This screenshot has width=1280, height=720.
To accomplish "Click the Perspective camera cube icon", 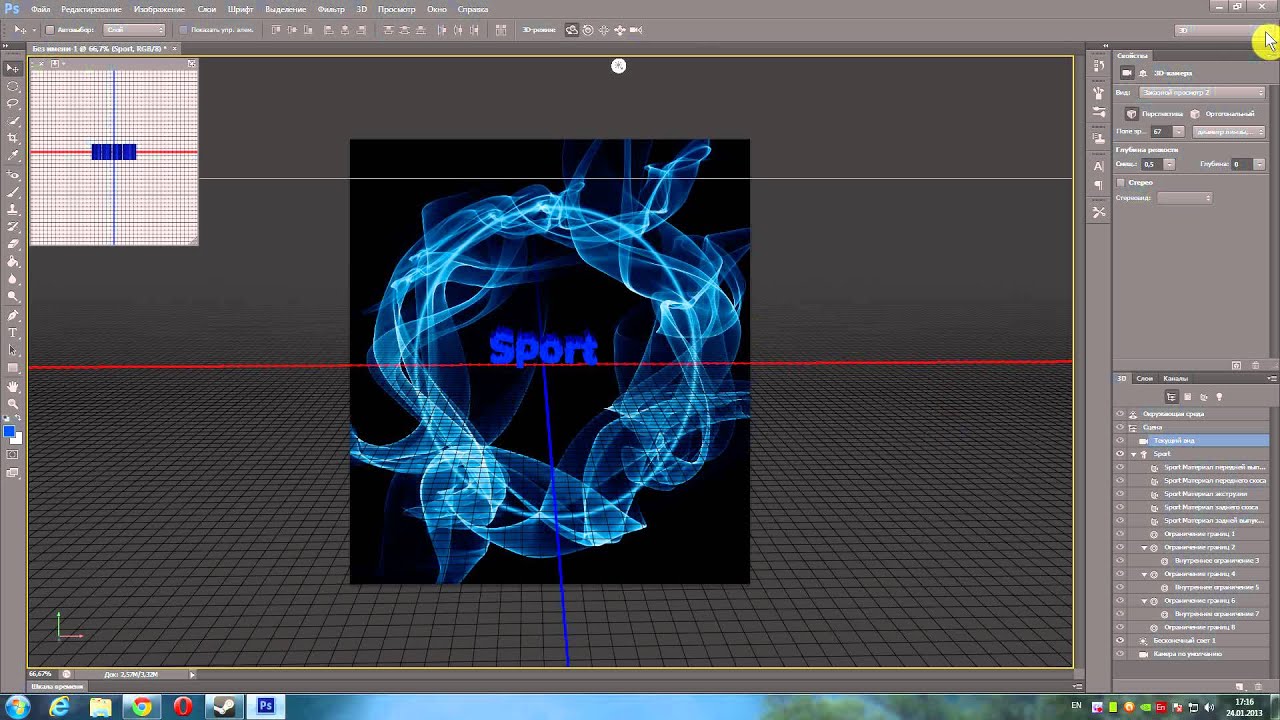I will pos(1131,114).
